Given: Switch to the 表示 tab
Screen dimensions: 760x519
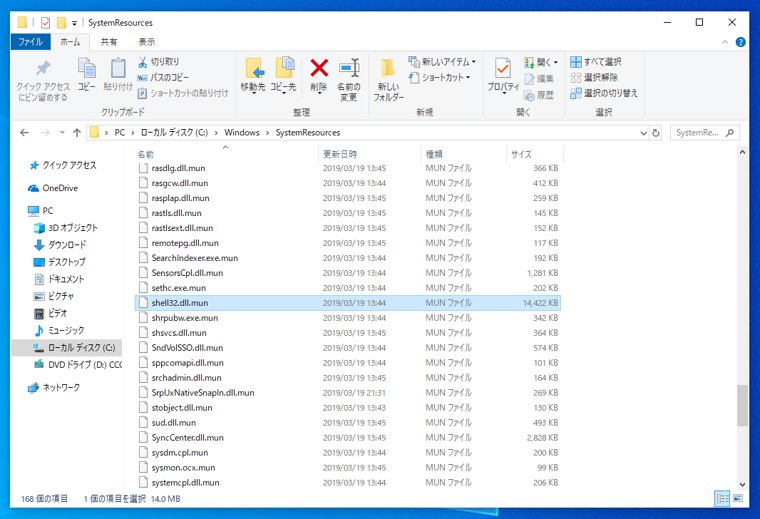Looking at the screenshot, I should (x=147, y=42).
